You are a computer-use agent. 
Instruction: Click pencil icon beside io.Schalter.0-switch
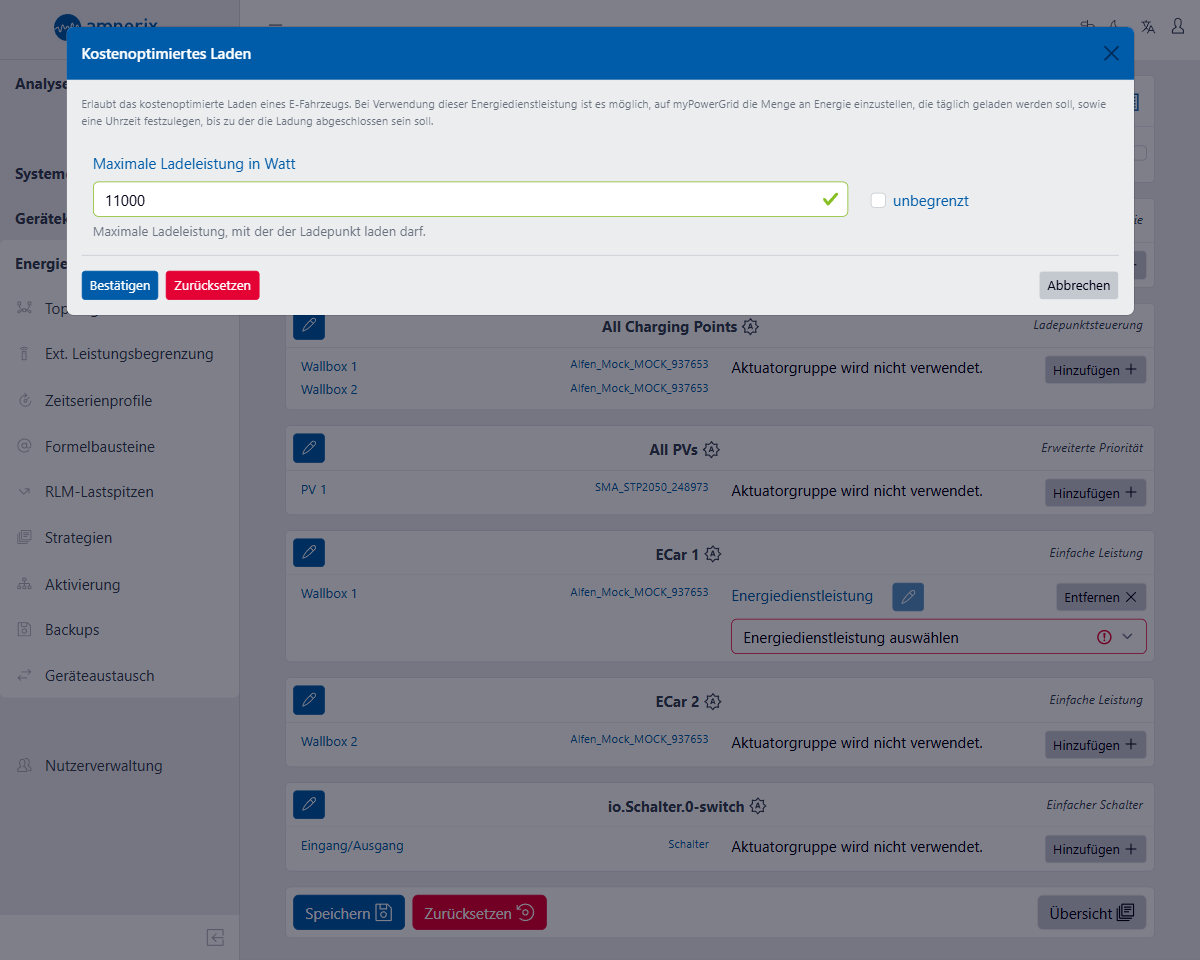(x=309, y=805)
